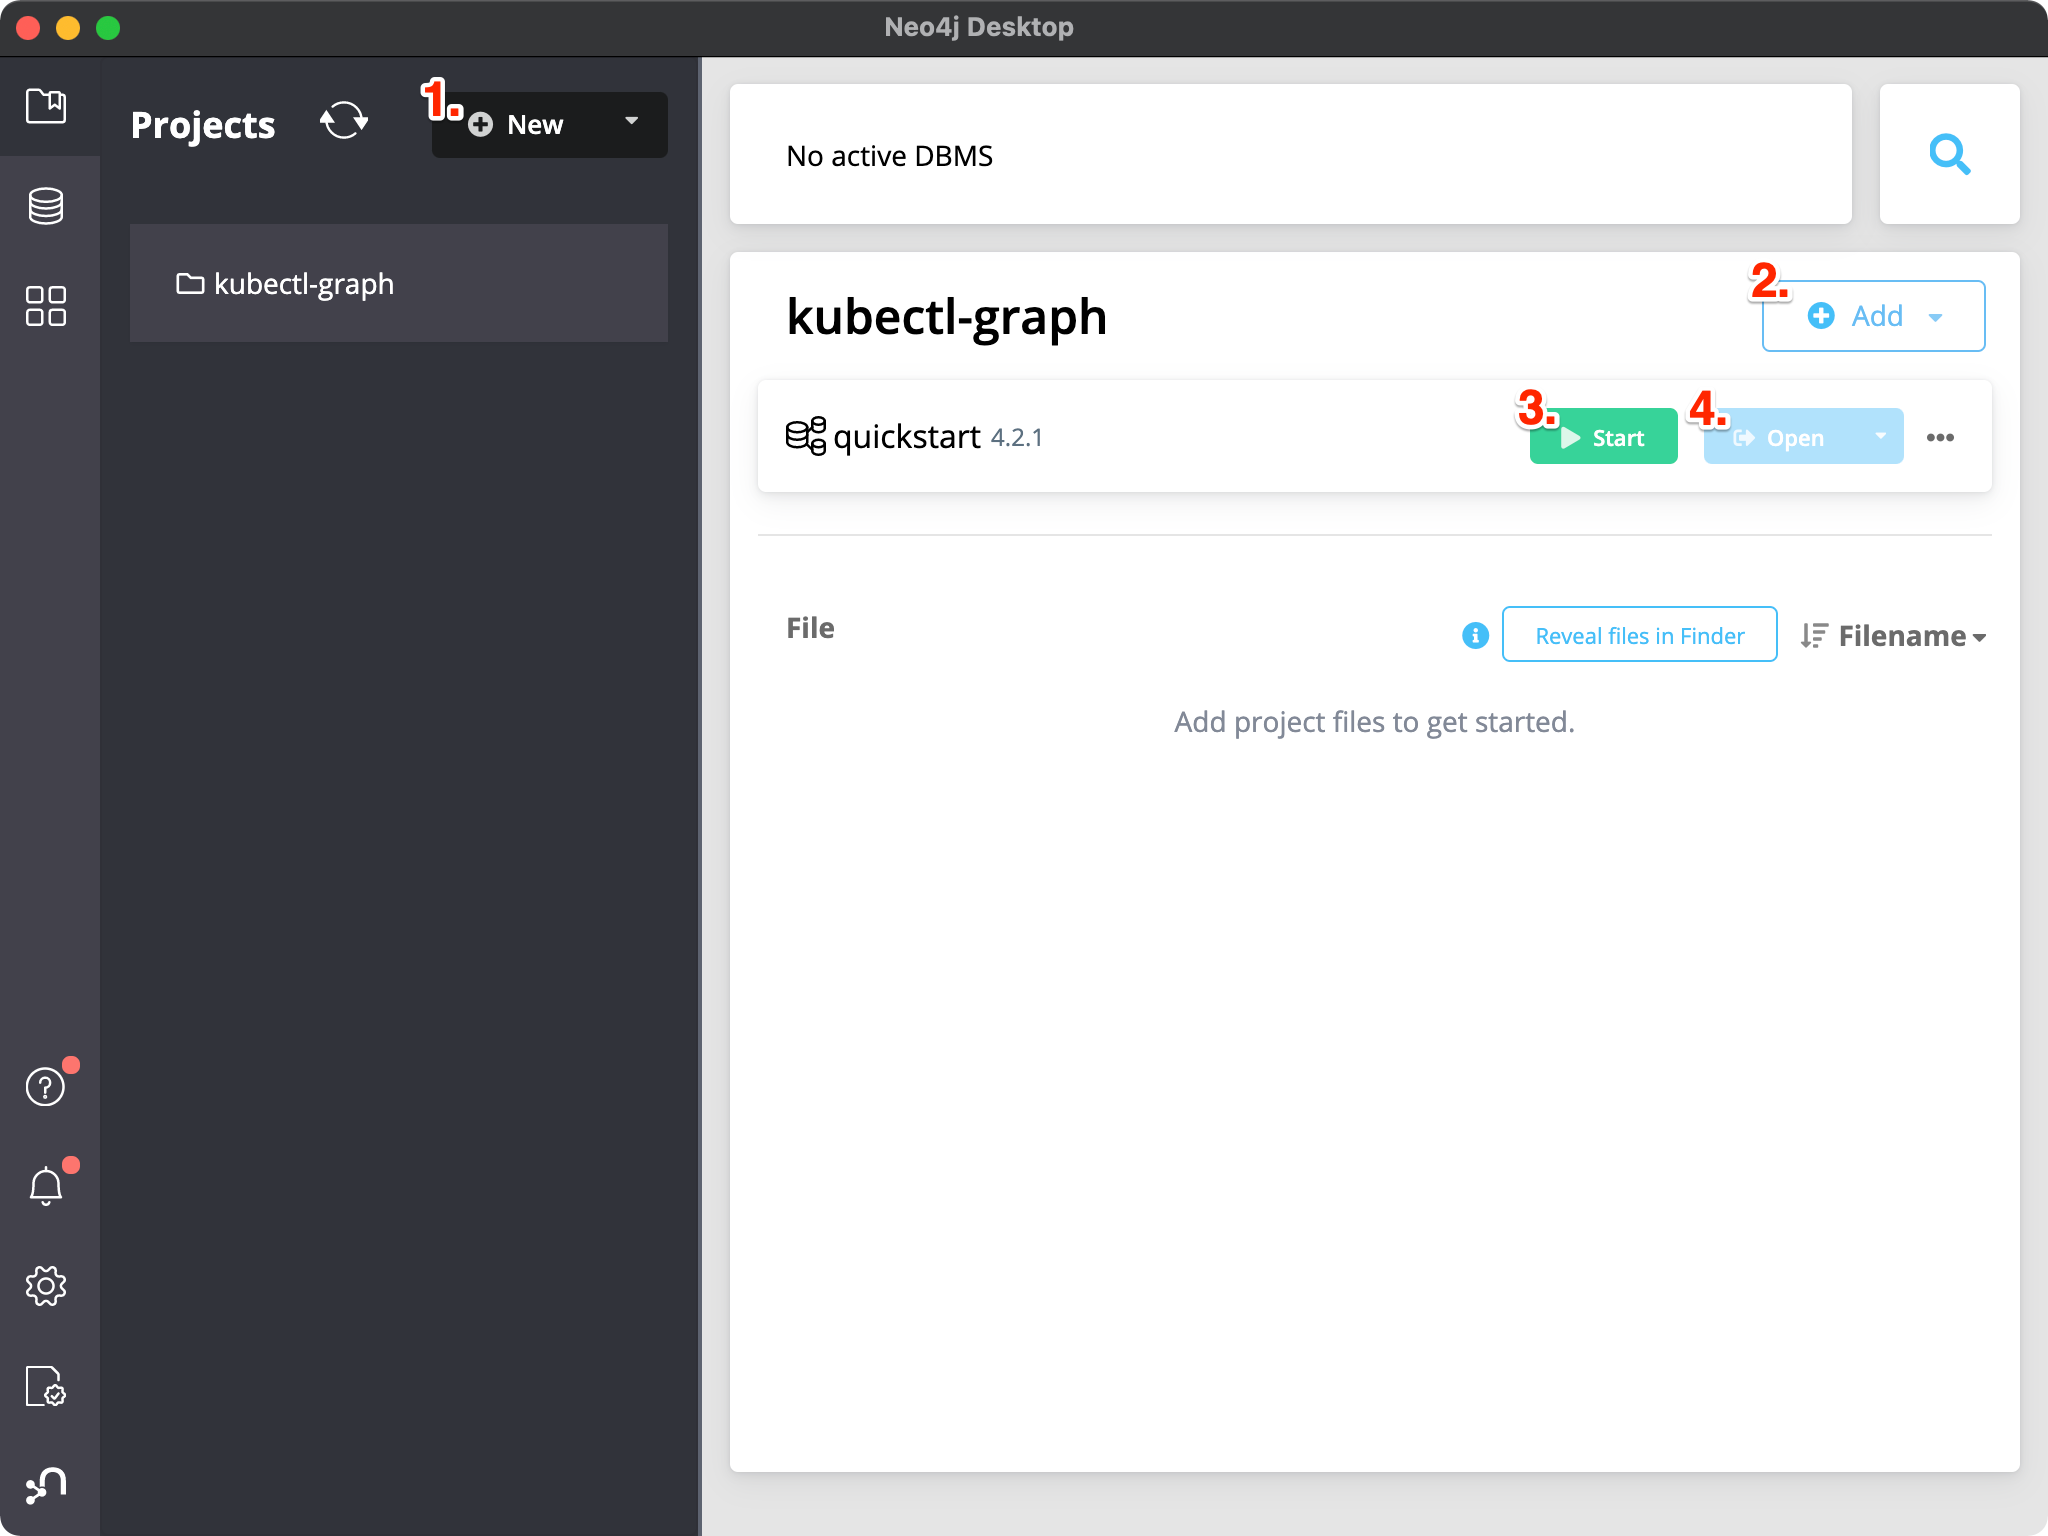Click the Neo4j logo icon at bottom
The height and width of the screenshot is (1536, 2048).
[46, 1485]
